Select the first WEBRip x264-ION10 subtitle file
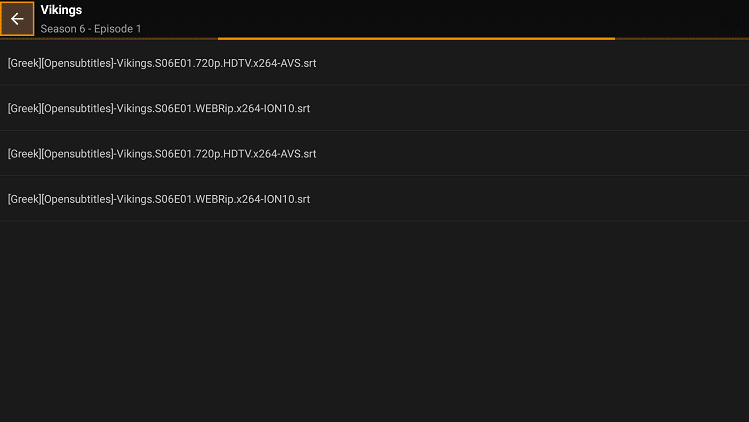 tap(159, 108)
